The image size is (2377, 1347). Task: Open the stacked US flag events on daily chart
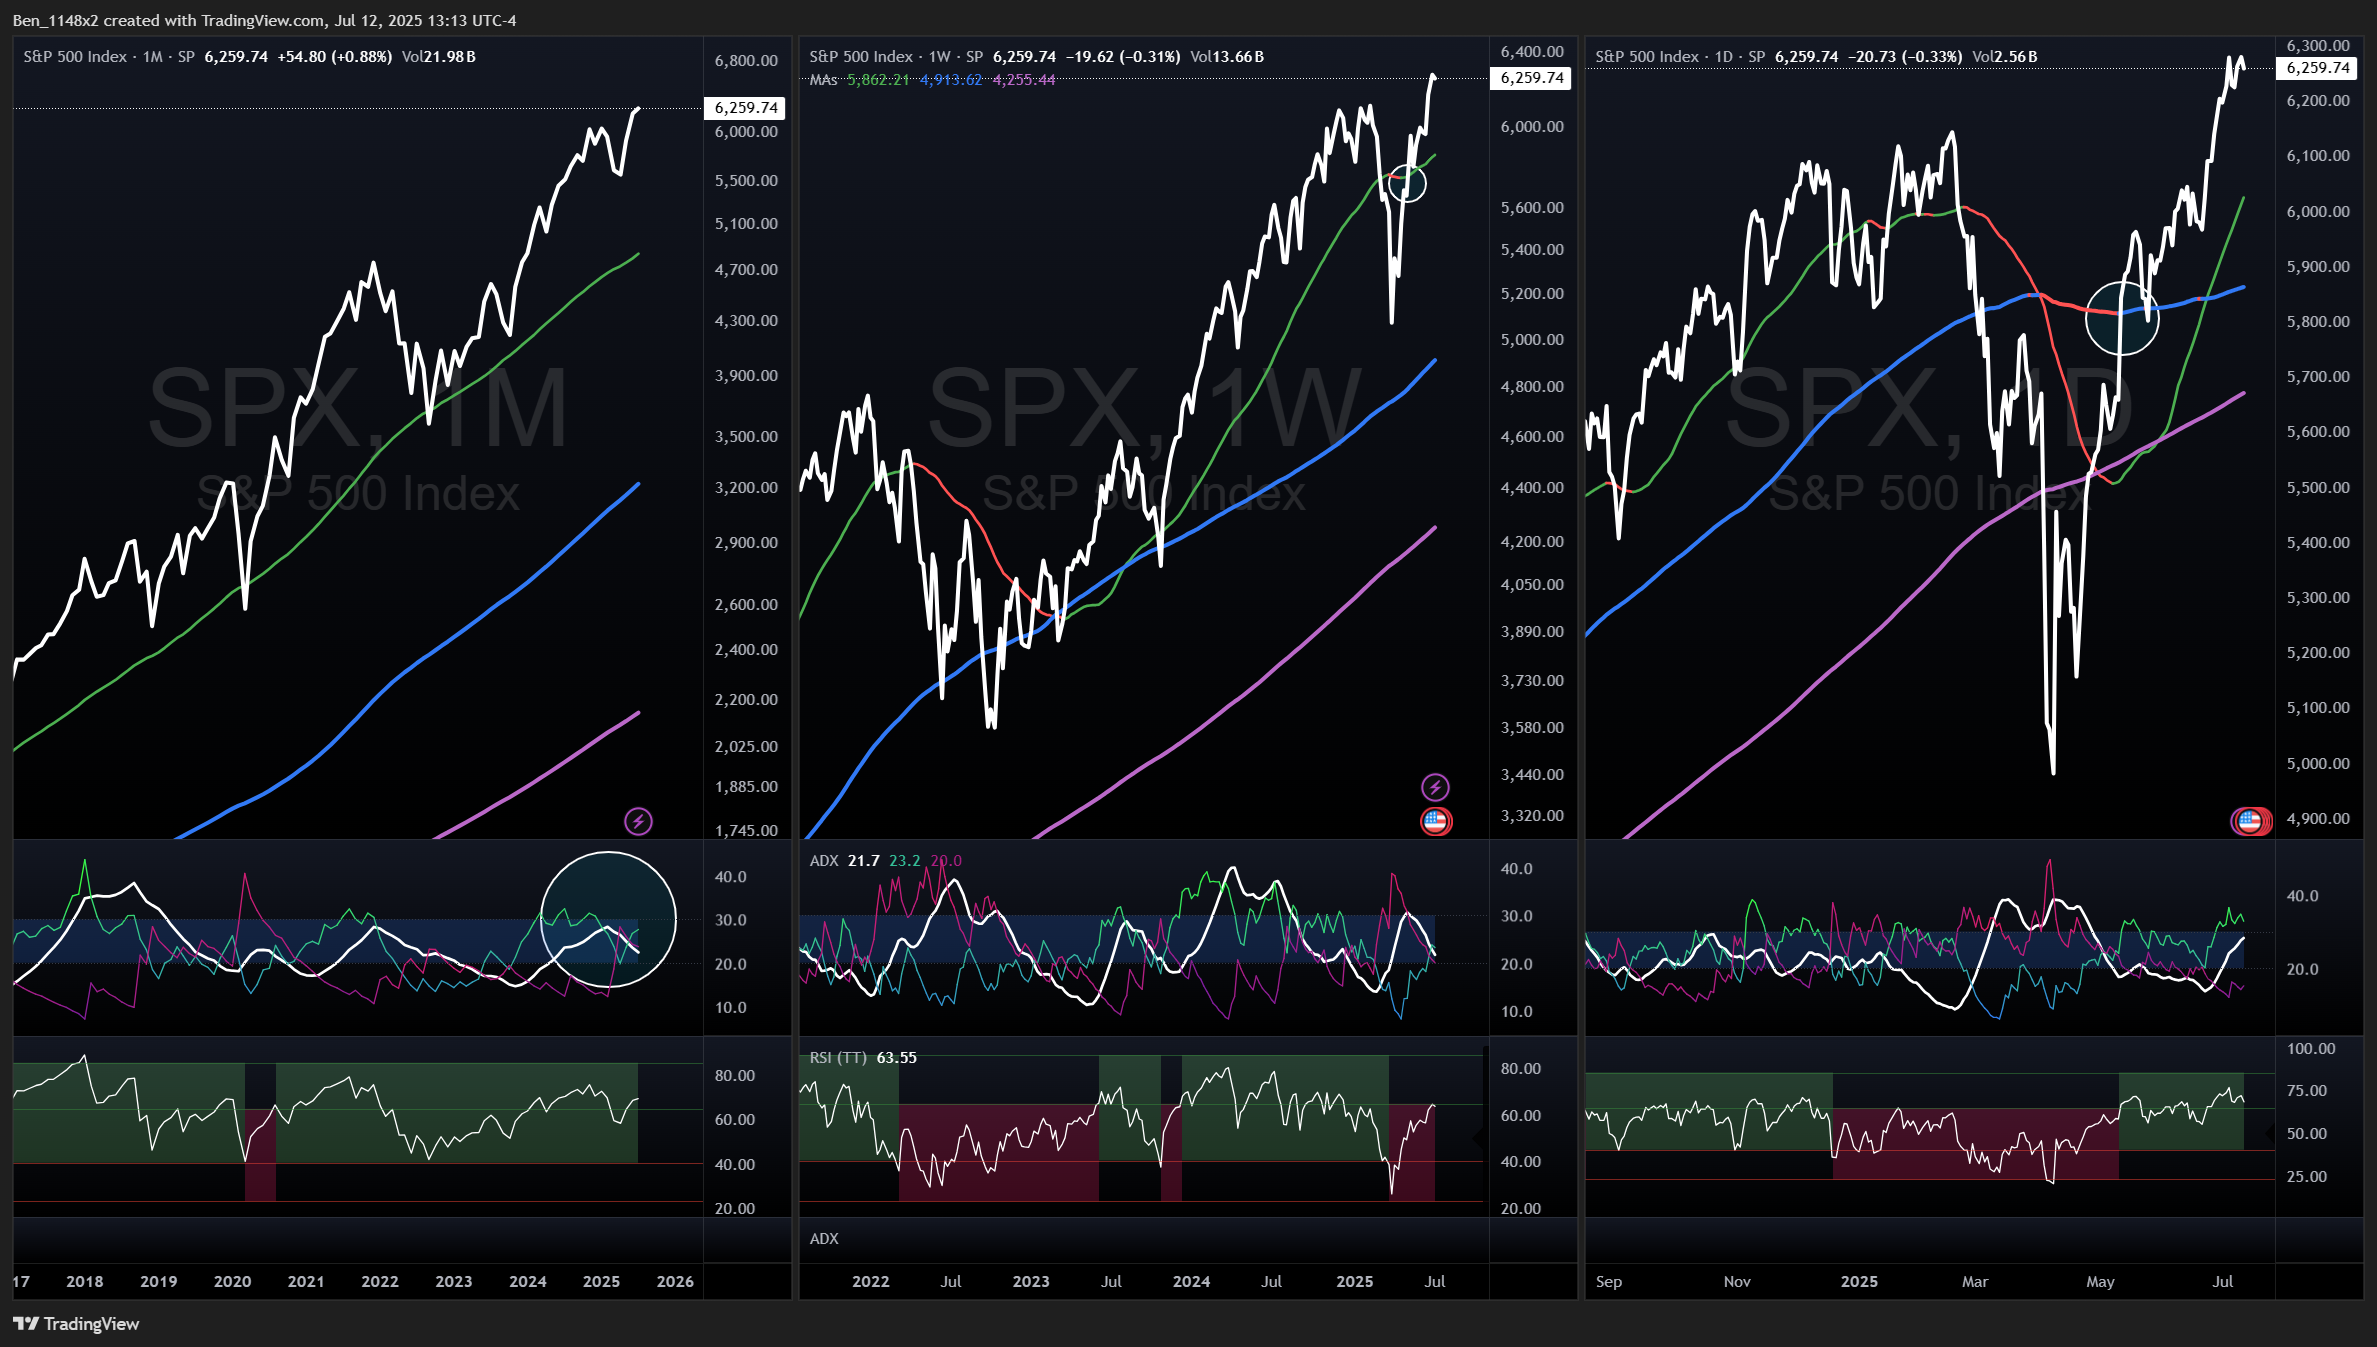pos(2251,821)
